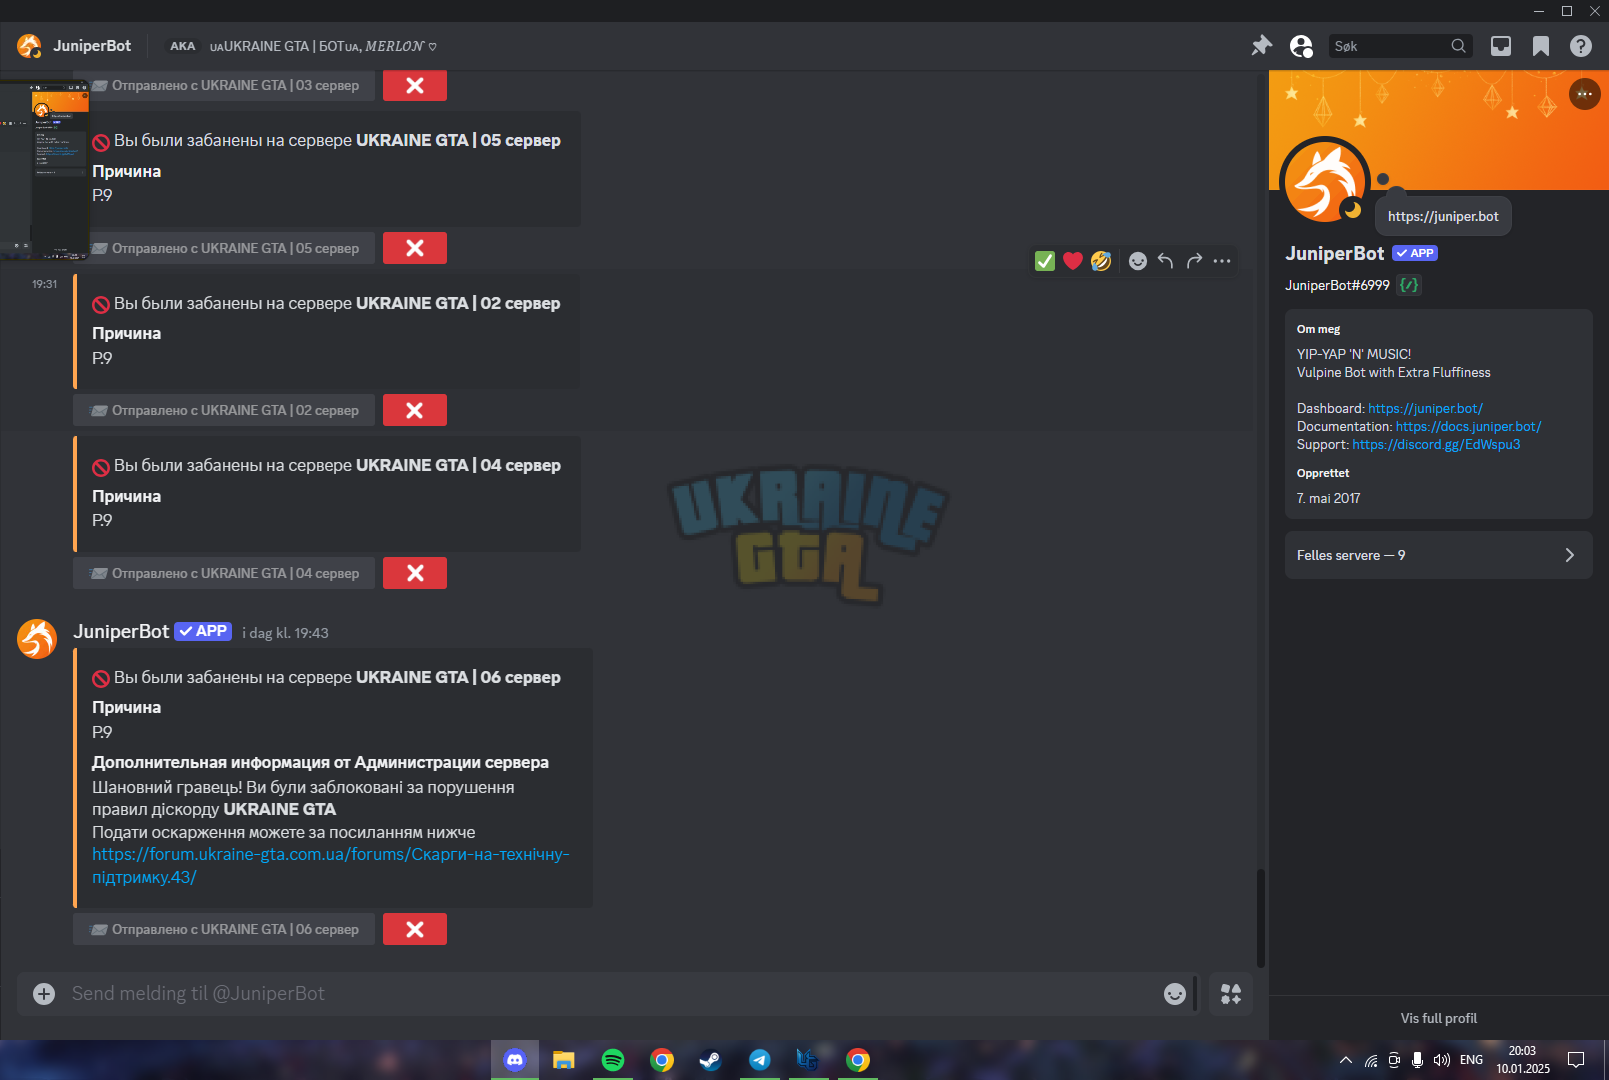Add laughing emoji reaction to message

click(x=1101, y=261)
